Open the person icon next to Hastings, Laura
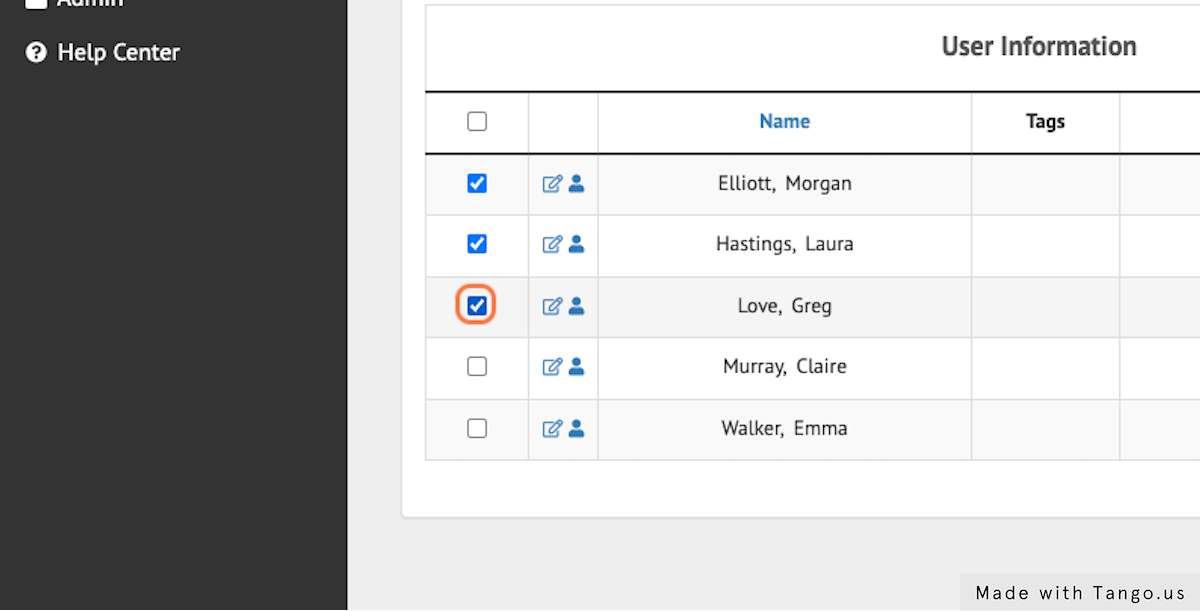 [x=576, y=245]
